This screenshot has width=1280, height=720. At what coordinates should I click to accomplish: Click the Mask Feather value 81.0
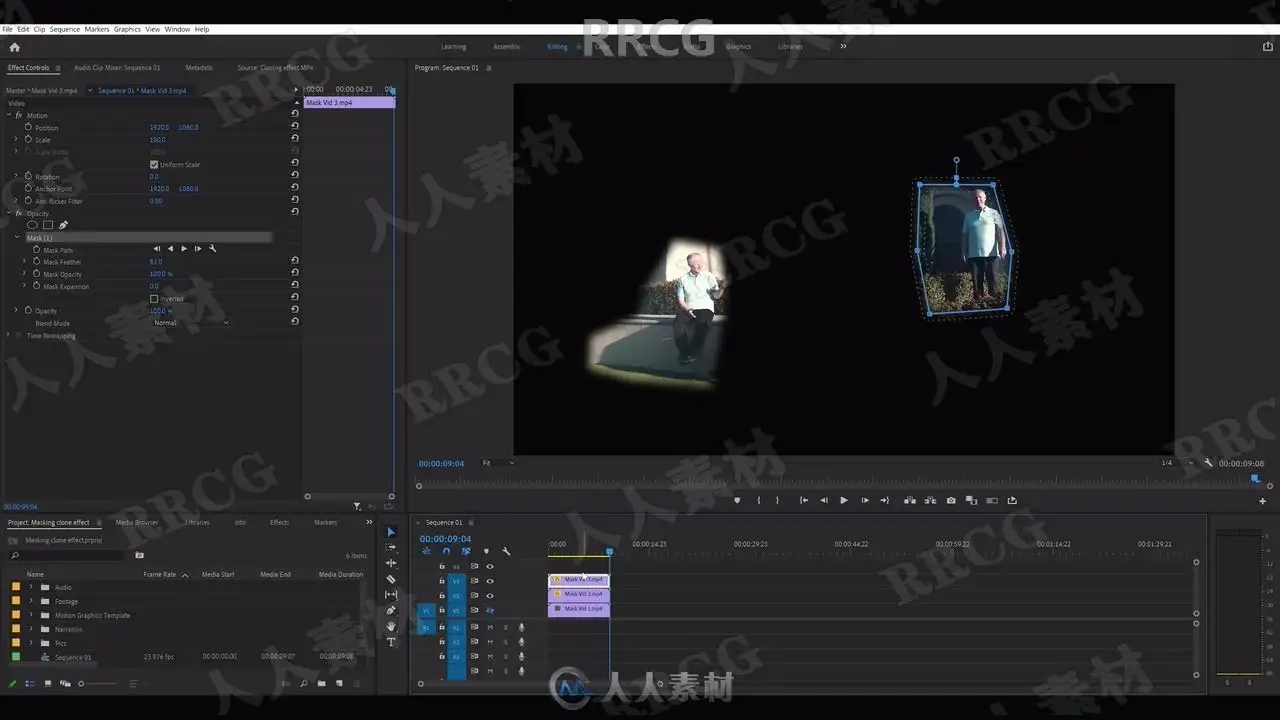coord(156,262)
